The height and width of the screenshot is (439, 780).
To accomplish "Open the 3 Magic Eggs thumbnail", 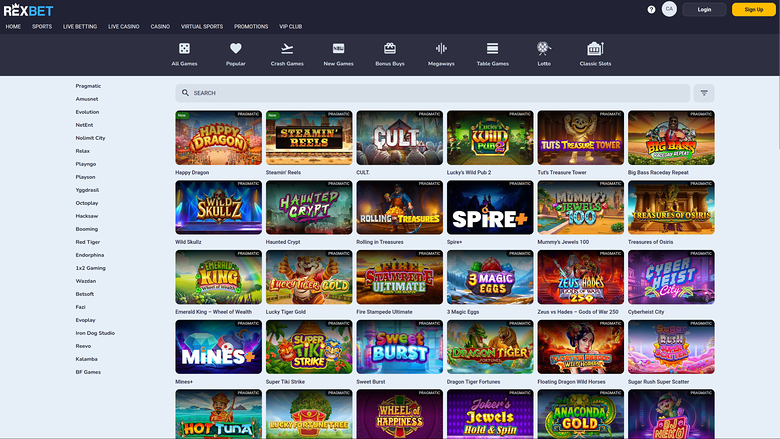I will tap(490, 277).
